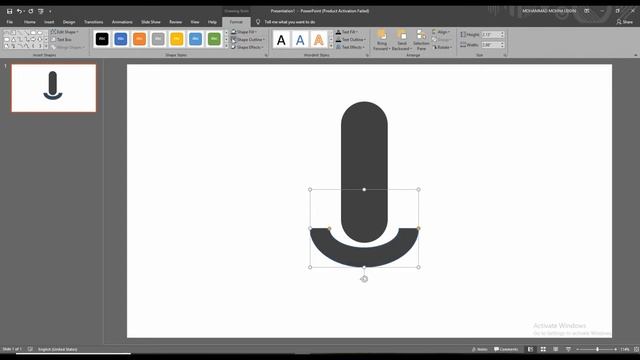Open the Size group dialog launcher
Image resolution: width=640 pixels, height=360 pixels.
point(505,55)
